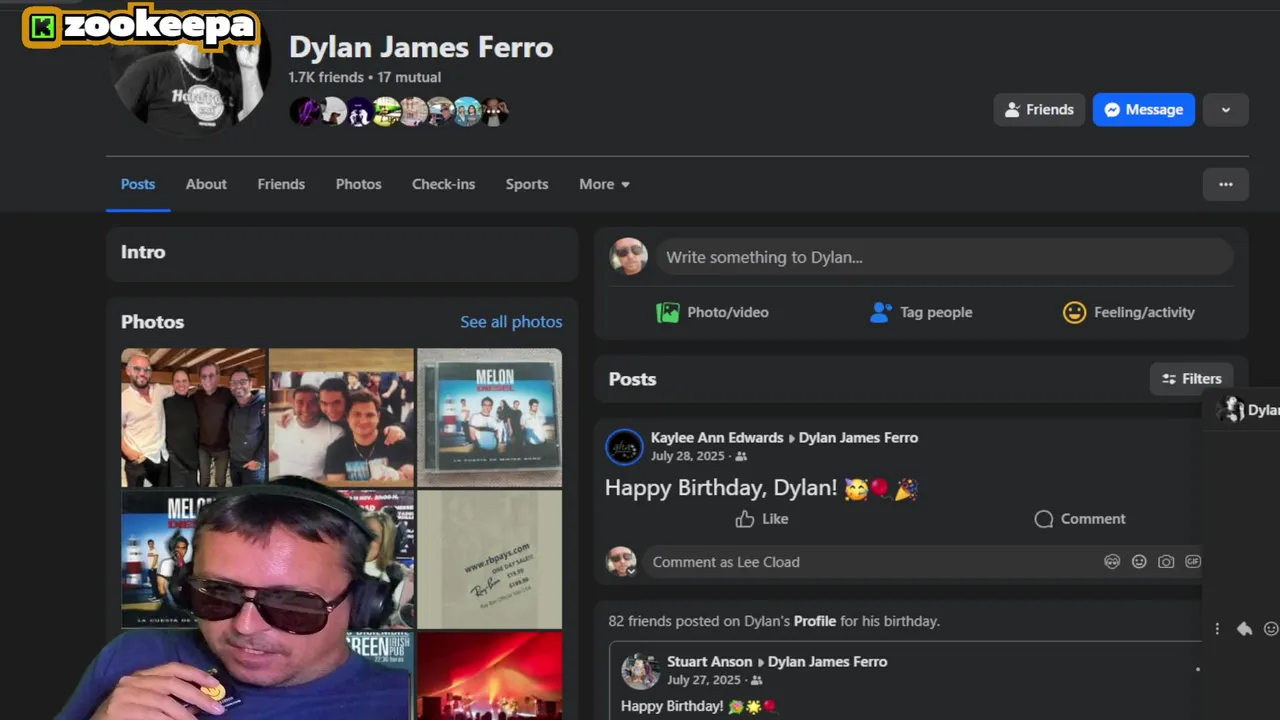Choose Tag people option
1280x720 pixels.
[921, 312]
